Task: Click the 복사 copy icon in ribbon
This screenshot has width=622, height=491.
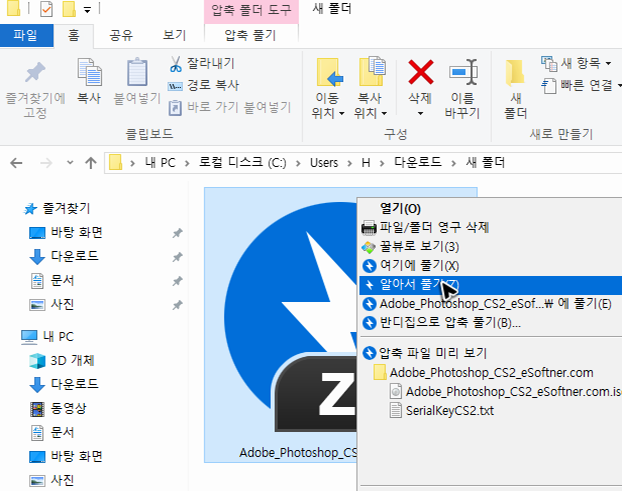Action: tap(89, 72)
